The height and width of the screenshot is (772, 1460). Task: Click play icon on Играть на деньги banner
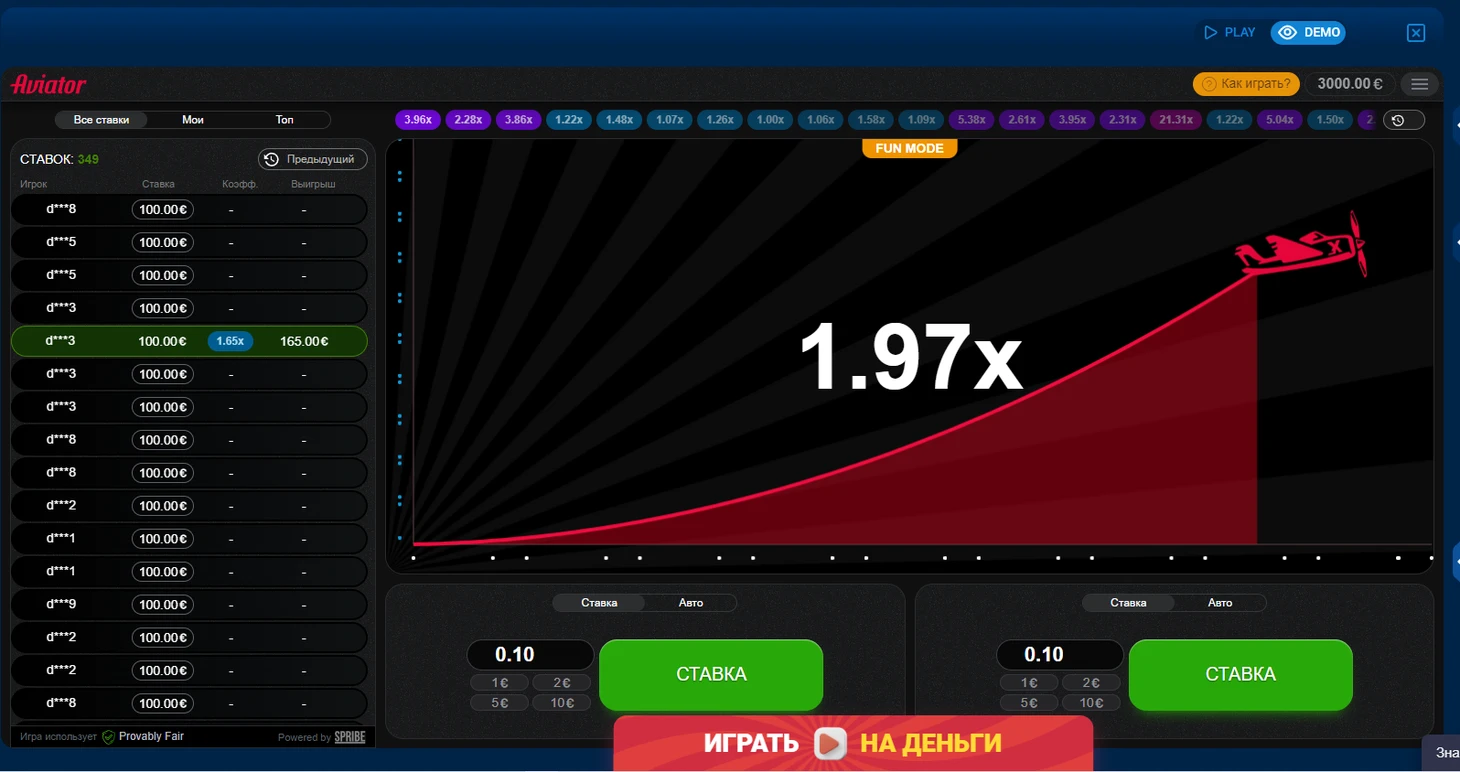point(830,744)
